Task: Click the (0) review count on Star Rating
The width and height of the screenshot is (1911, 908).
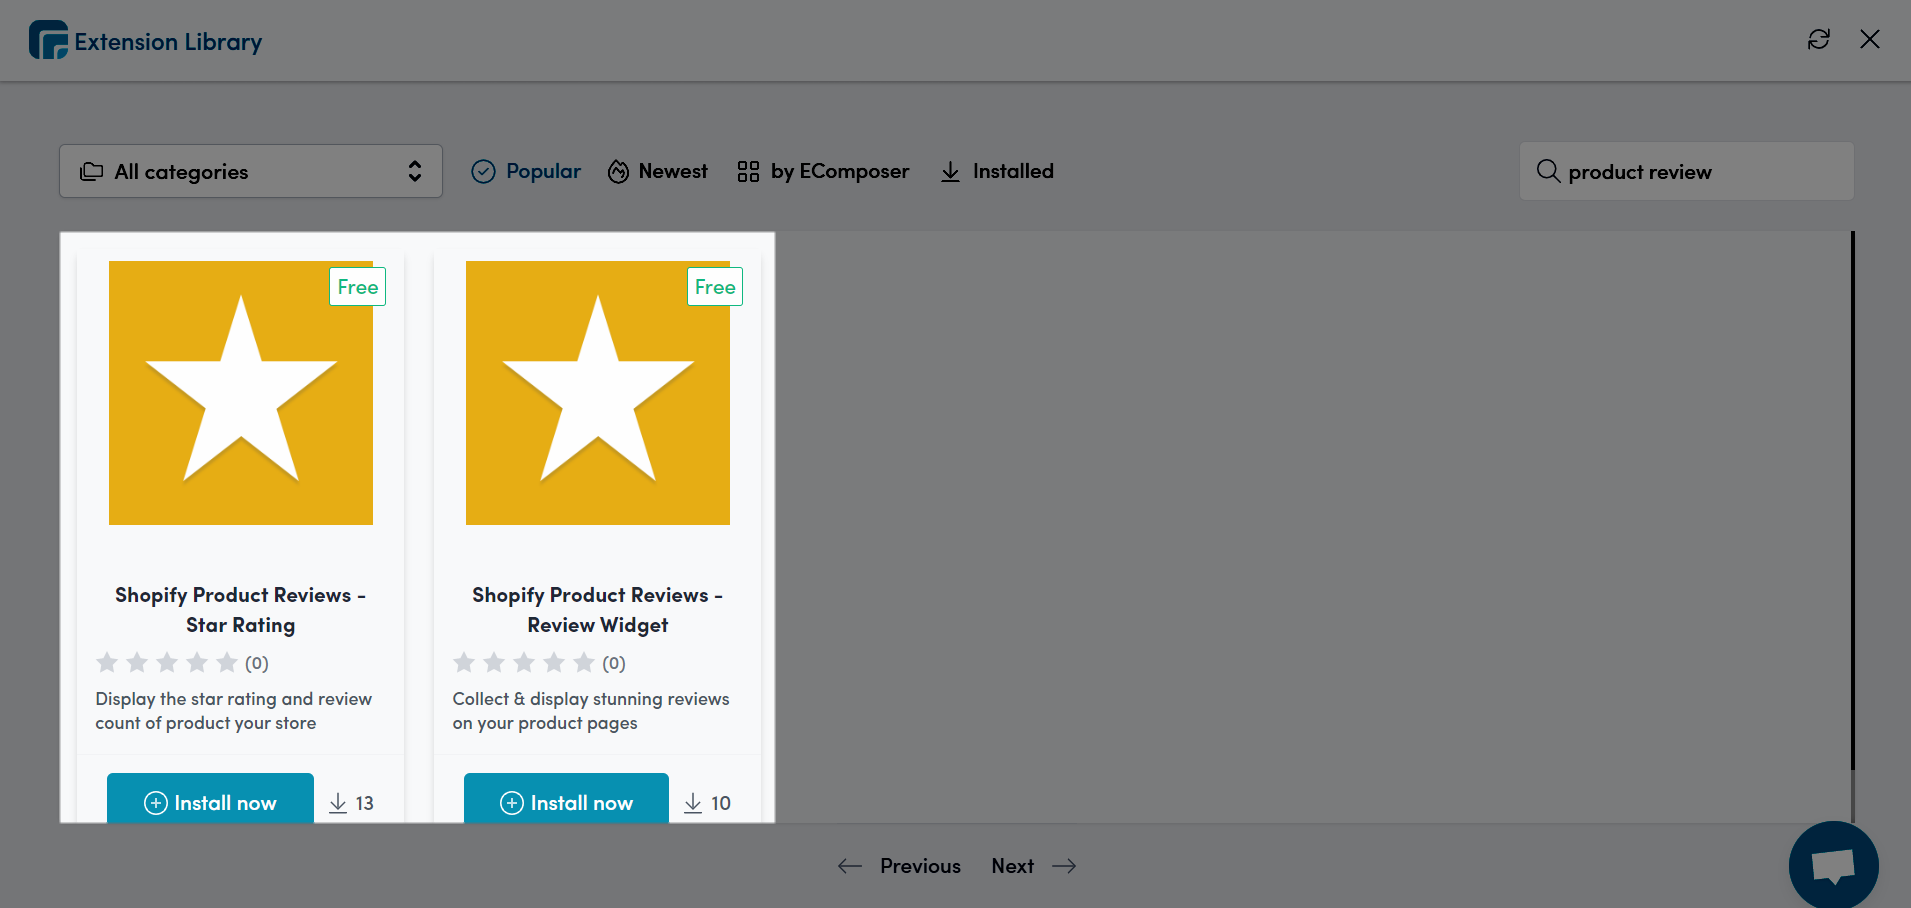Action: coord(257,663)
